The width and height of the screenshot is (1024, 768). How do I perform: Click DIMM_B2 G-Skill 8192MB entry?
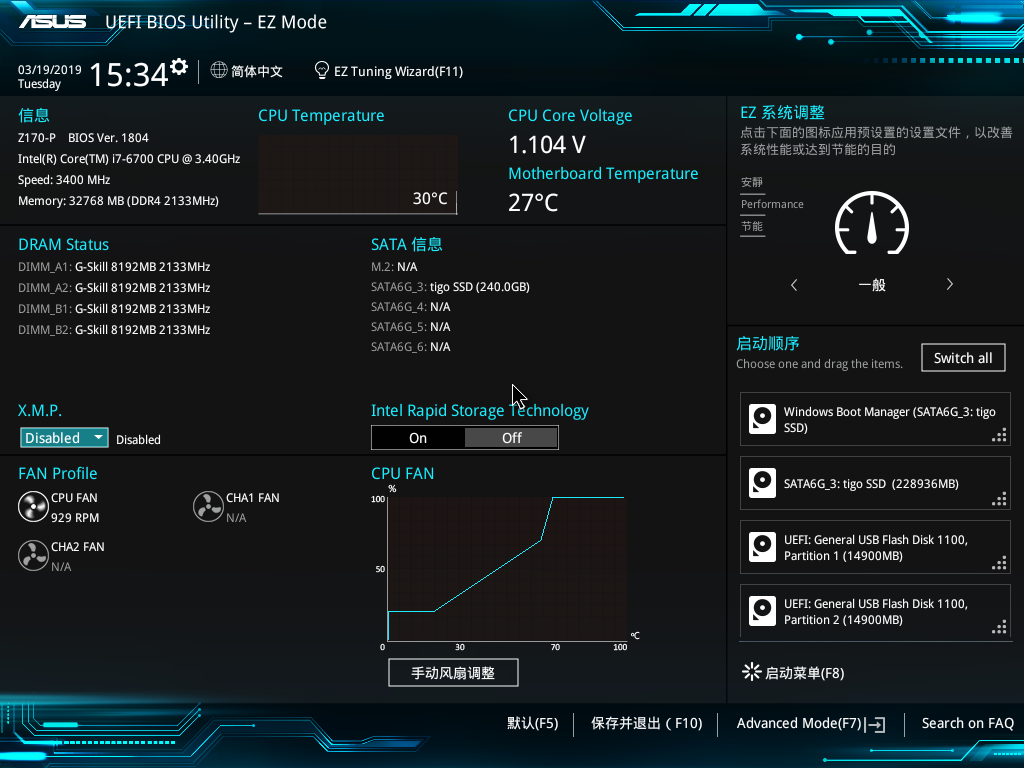click(114, 330)
